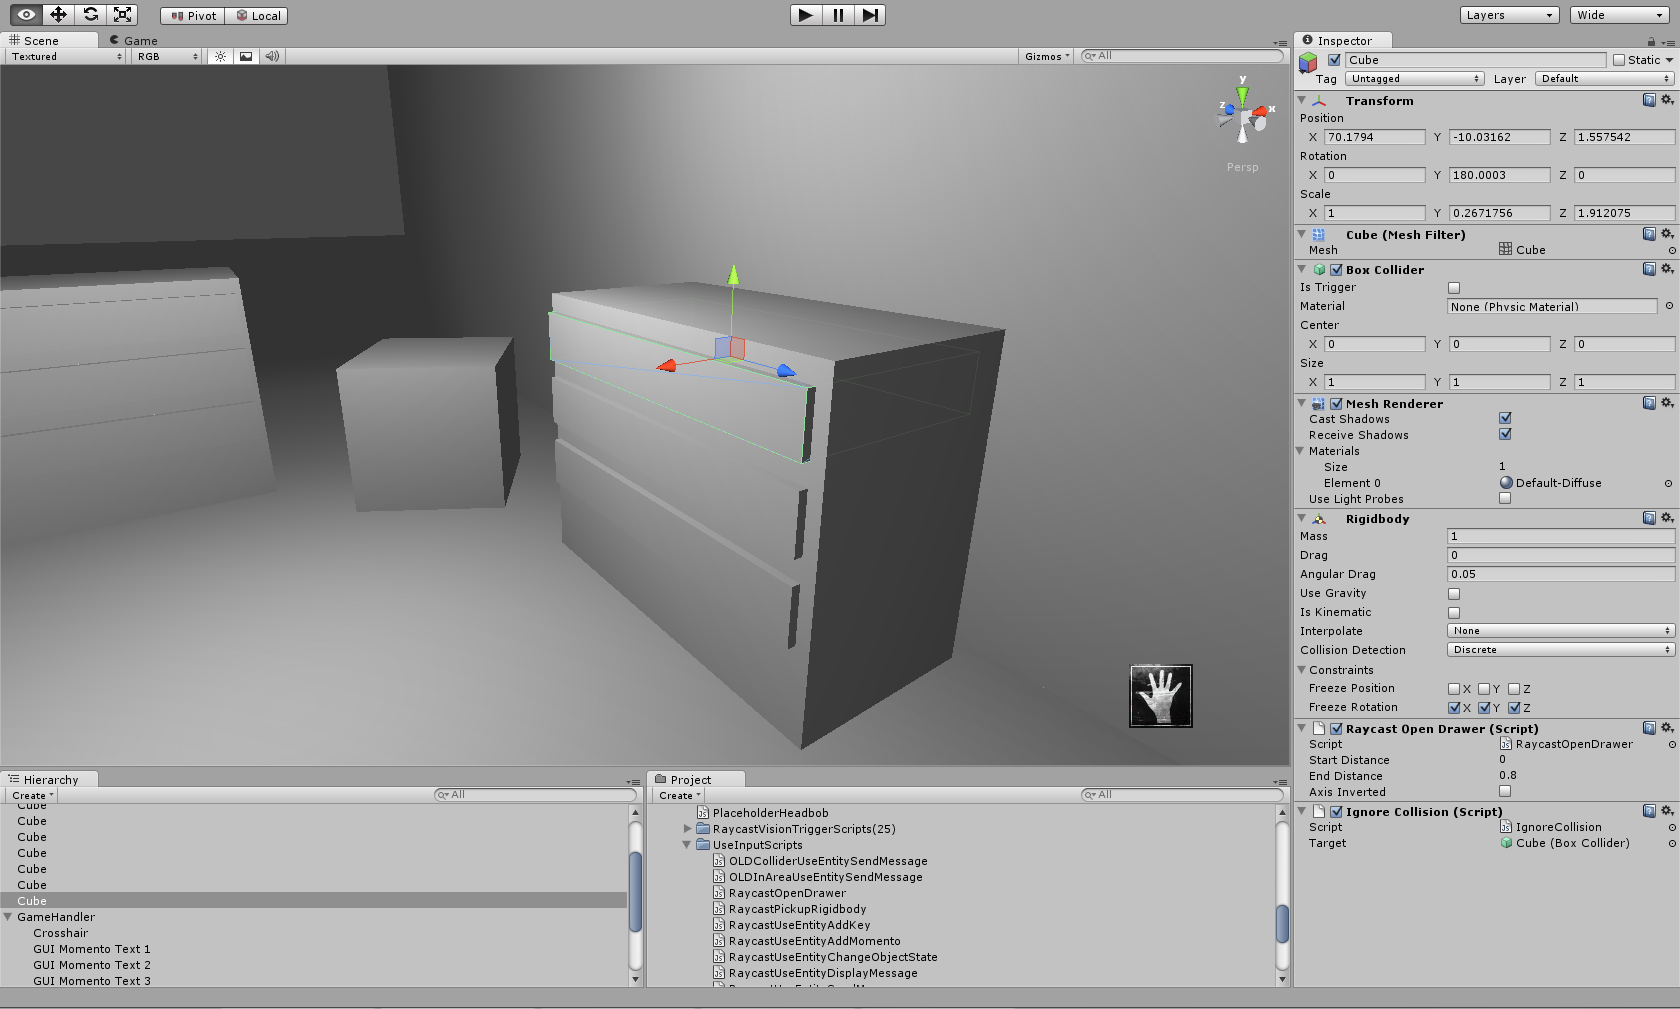Open Project Create menu
Image resolution: width=1680 pixels, height=1009 pixels.
click(679, 796)
